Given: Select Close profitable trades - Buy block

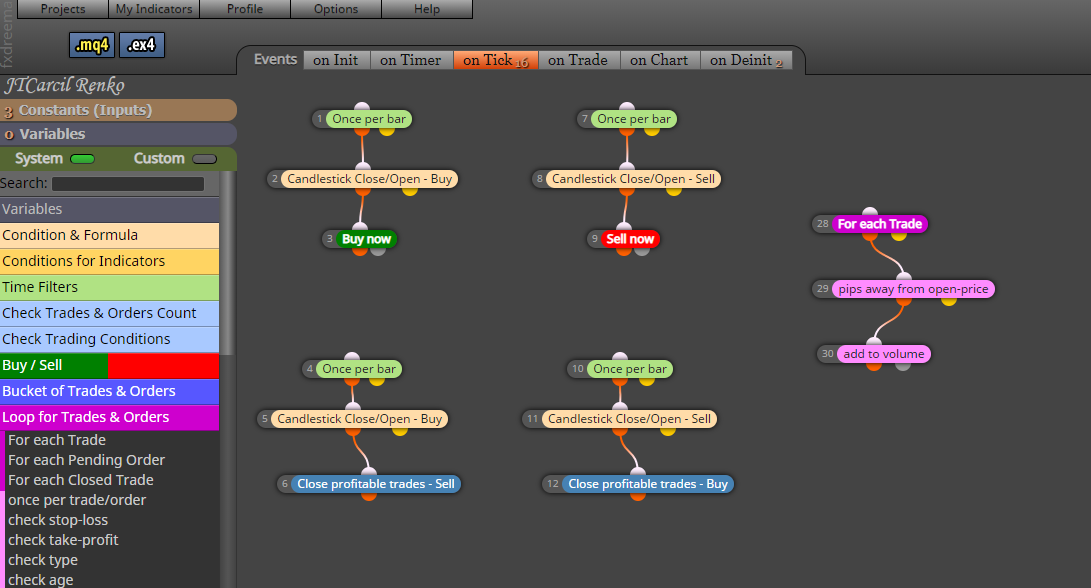Looking at the screenshot, I should [x=648, y=484].
